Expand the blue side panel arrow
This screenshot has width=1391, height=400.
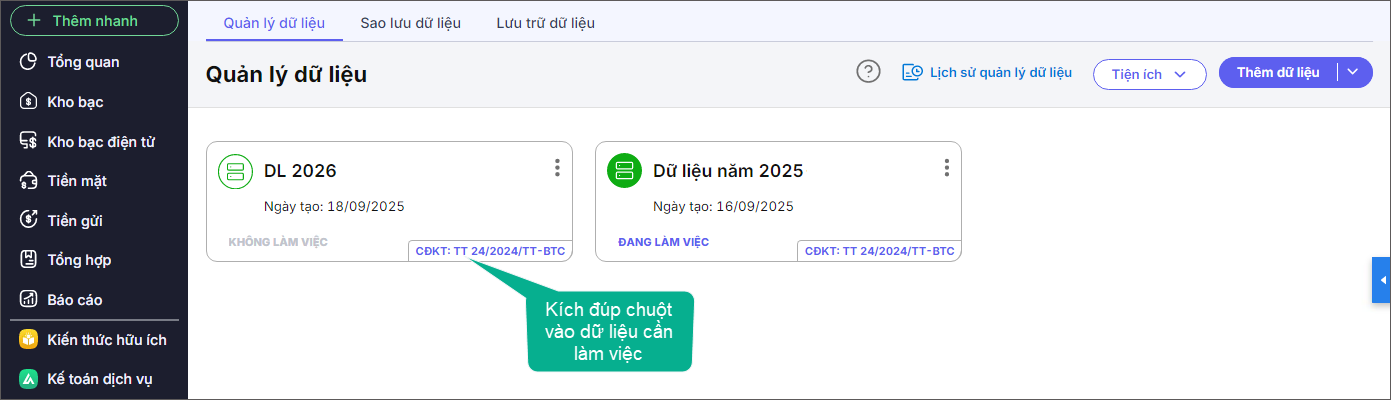click(x=1381, y=279)
